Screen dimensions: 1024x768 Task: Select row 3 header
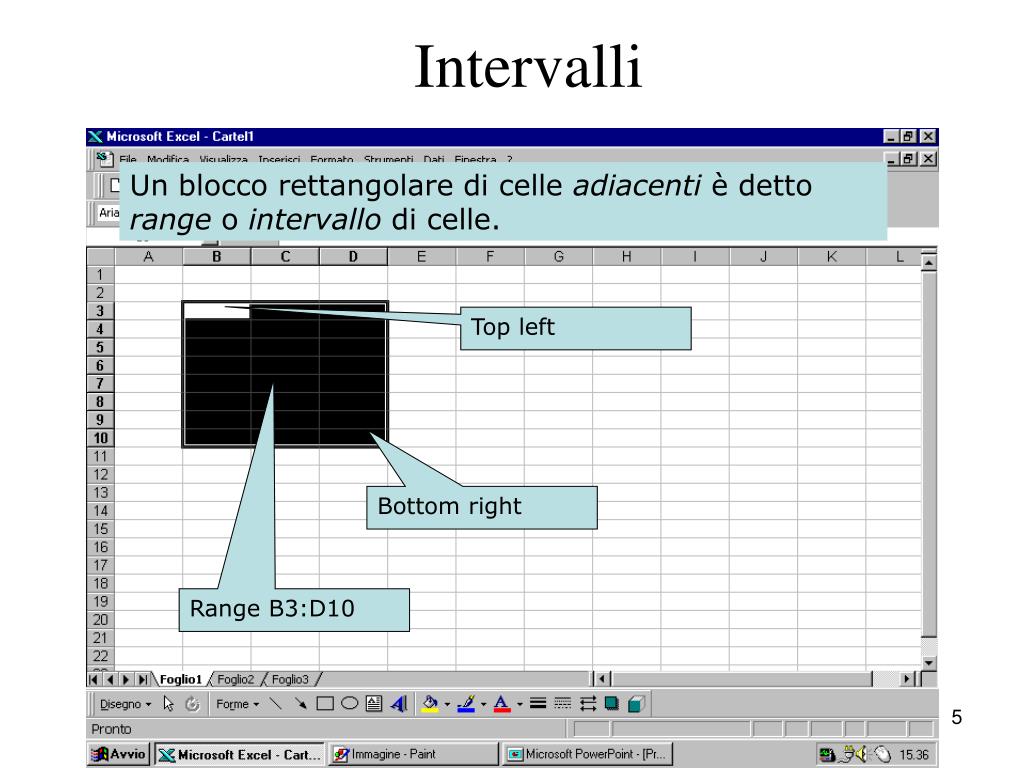[101, 311]
